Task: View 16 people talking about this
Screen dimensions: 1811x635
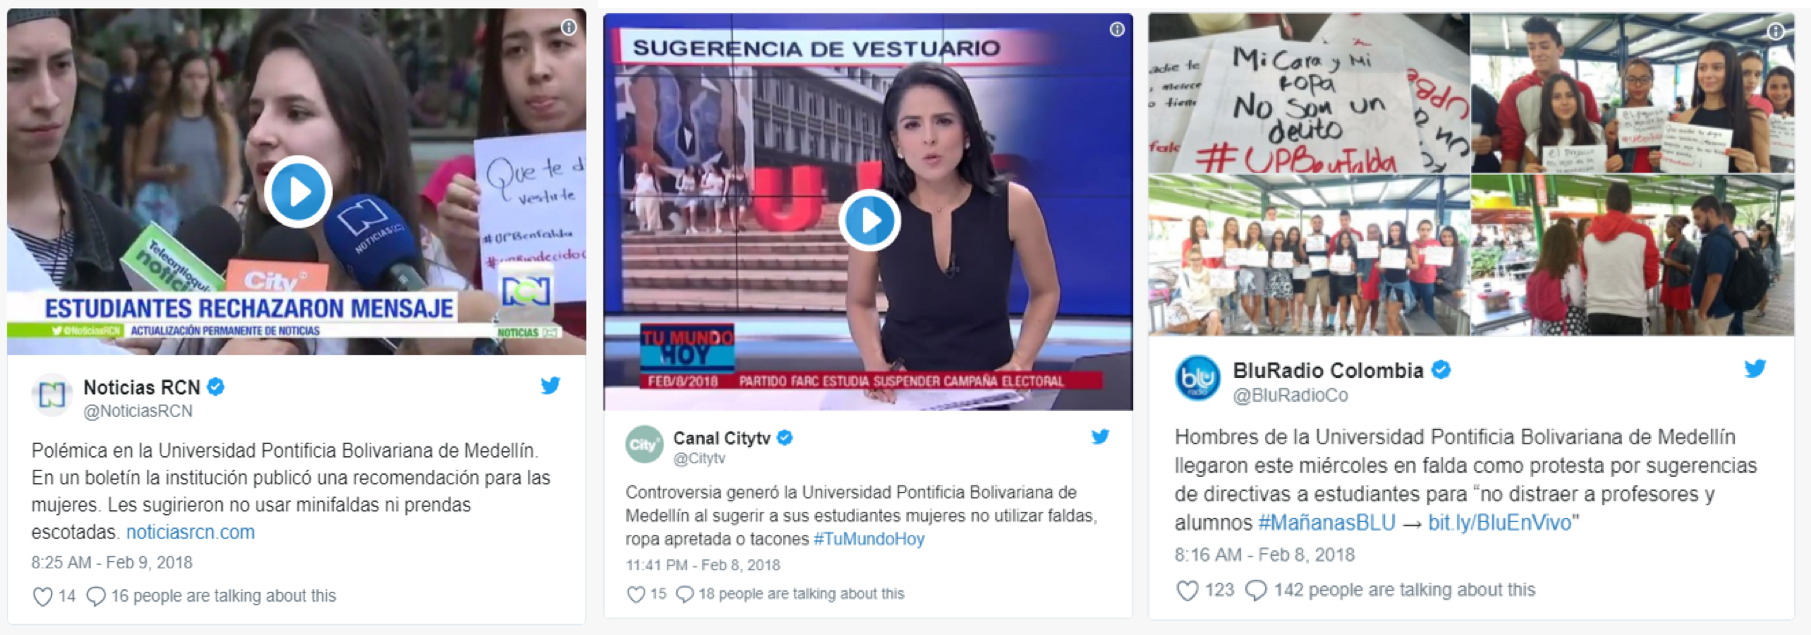Action: (223, 596)
